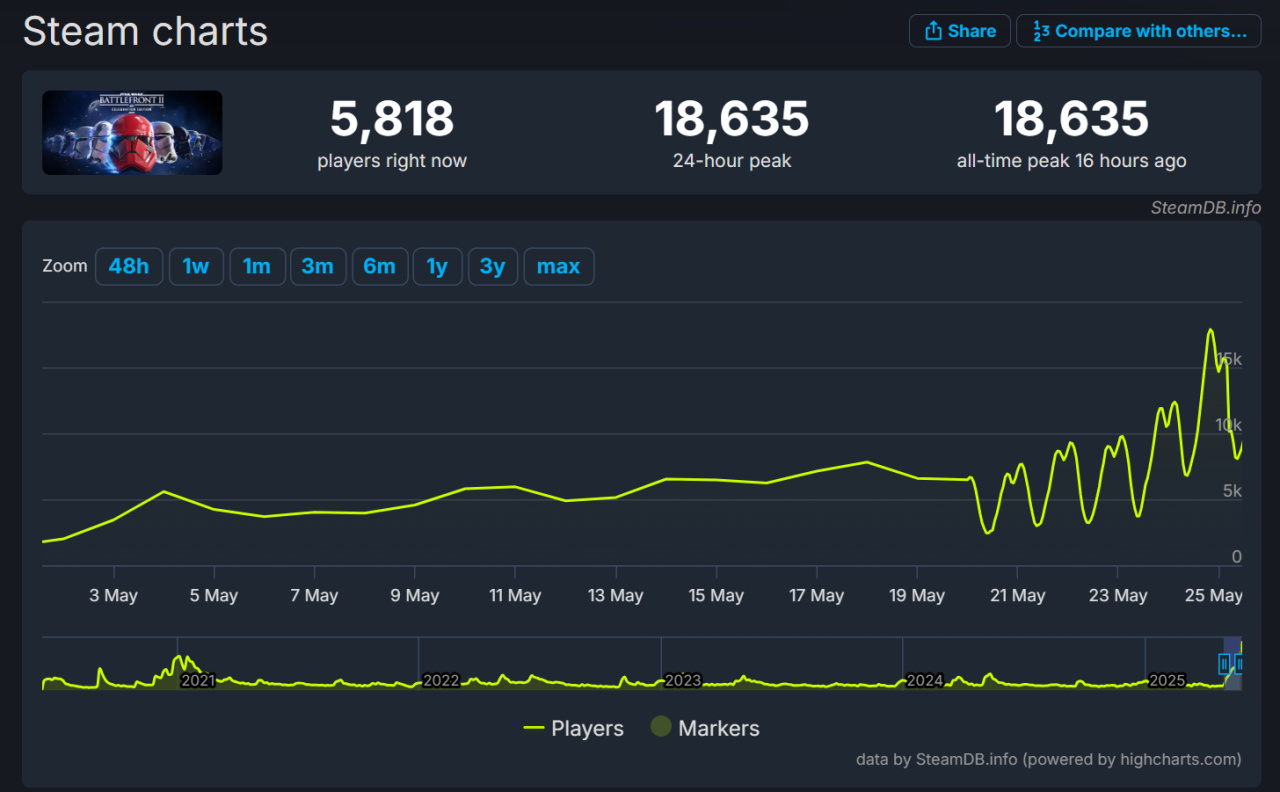Show full history with max zoom
1280x792 pixels.
[x=558, y=267]
